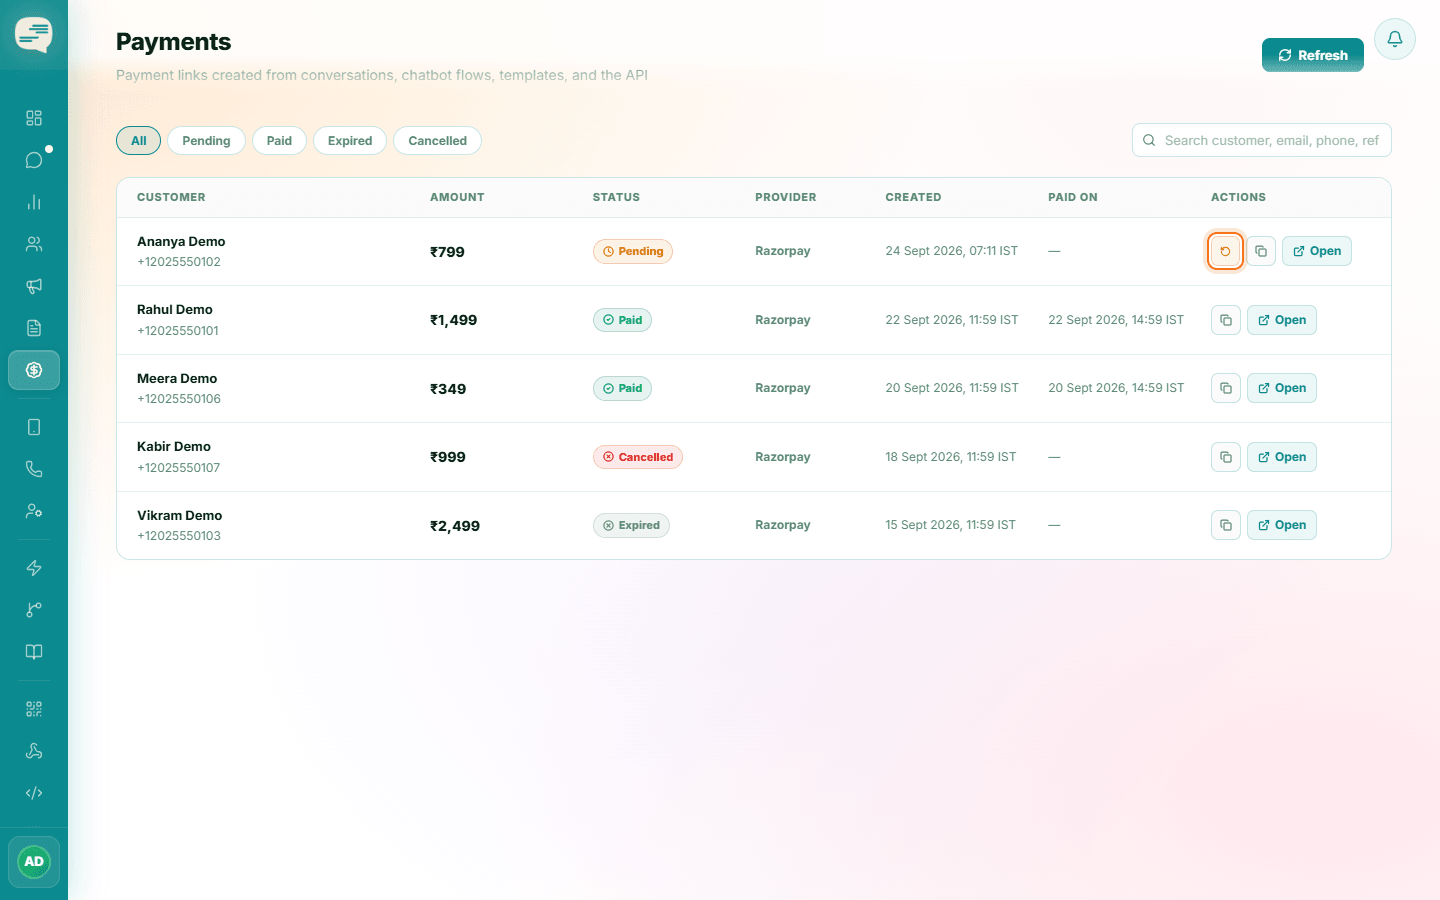Screen dimensions: 1440x900
Task: Click the Cancelled status badge for Kabir Demo
Action: click(638, 457)
